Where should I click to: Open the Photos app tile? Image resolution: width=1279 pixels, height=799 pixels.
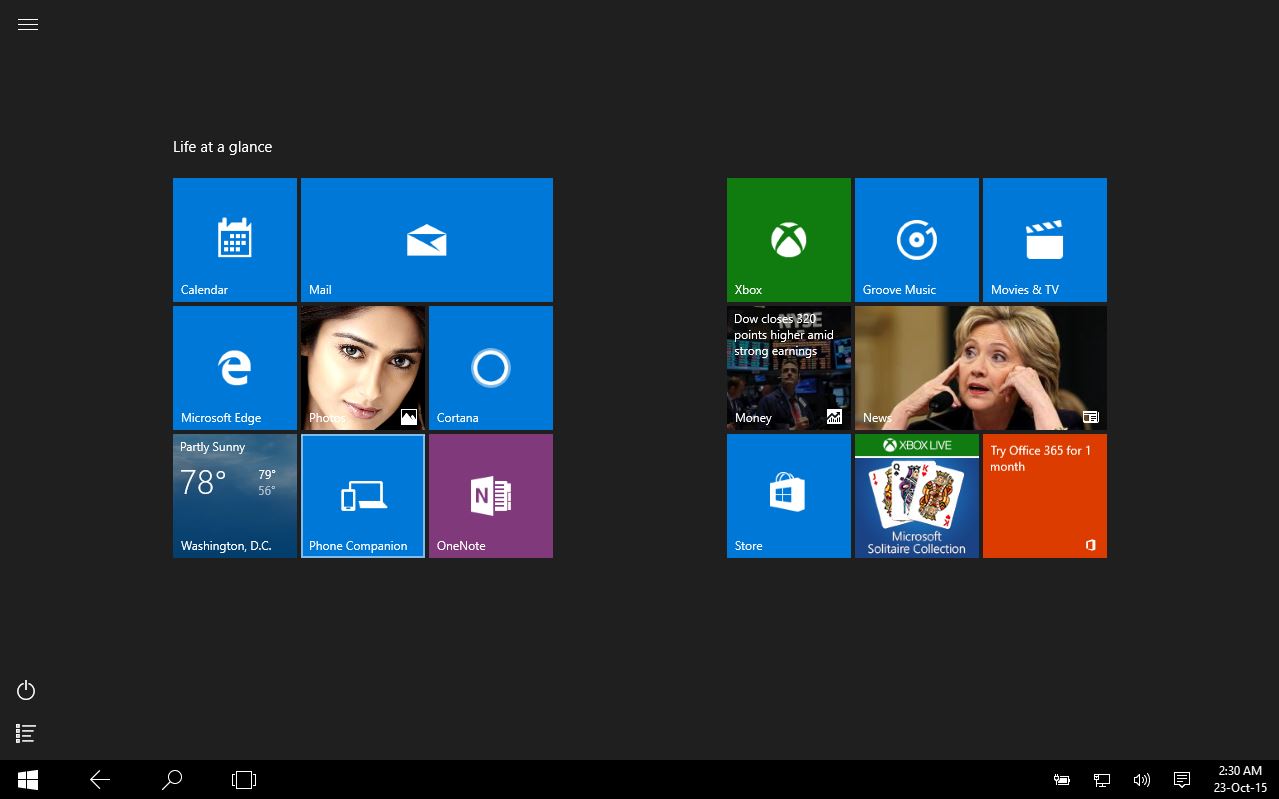click(x=362, y=367)
